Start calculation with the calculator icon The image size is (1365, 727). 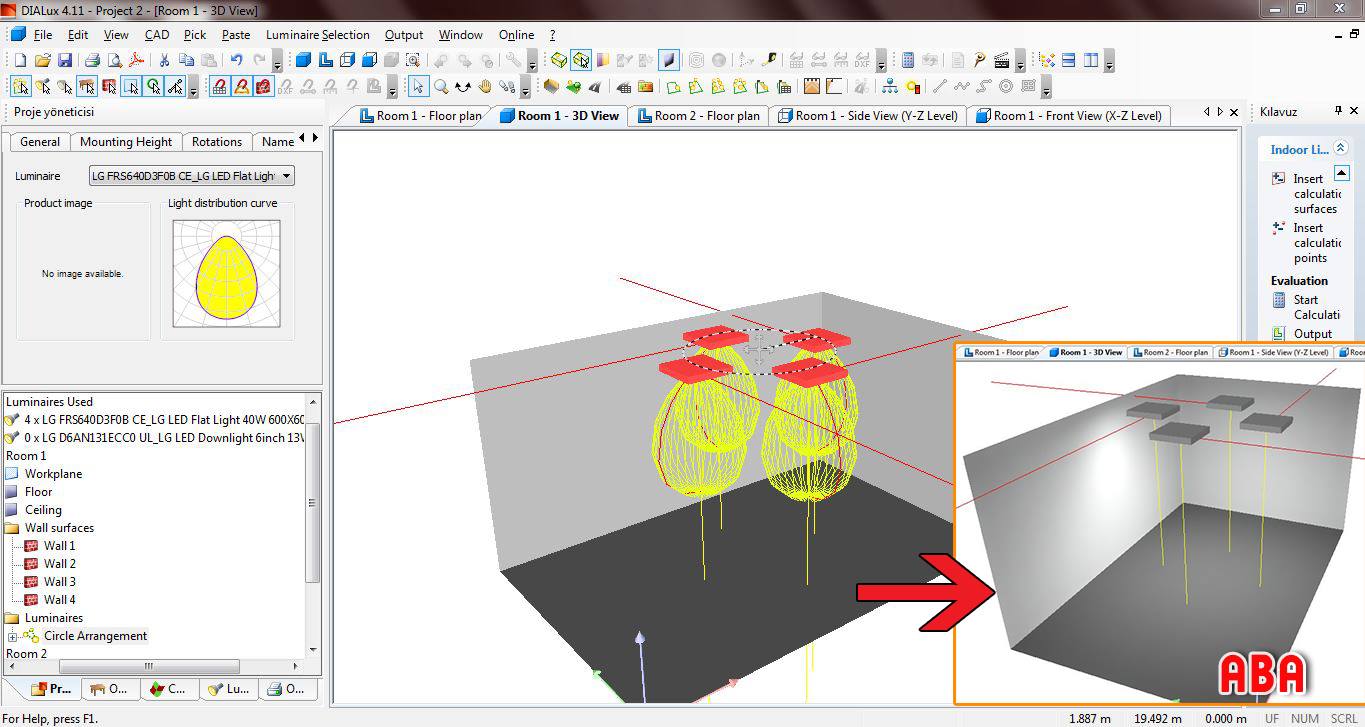(x=908, y=61)
